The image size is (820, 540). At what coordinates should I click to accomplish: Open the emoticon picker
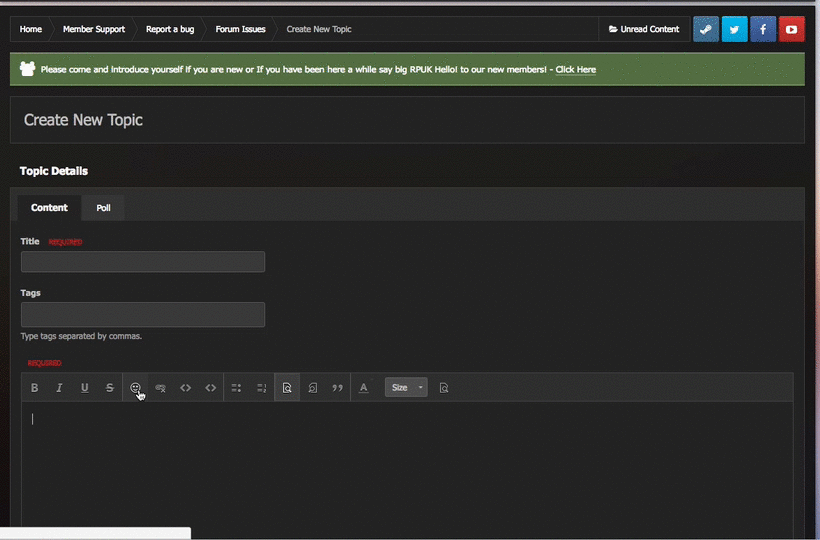pyautogui.click(x=135, y=387)
